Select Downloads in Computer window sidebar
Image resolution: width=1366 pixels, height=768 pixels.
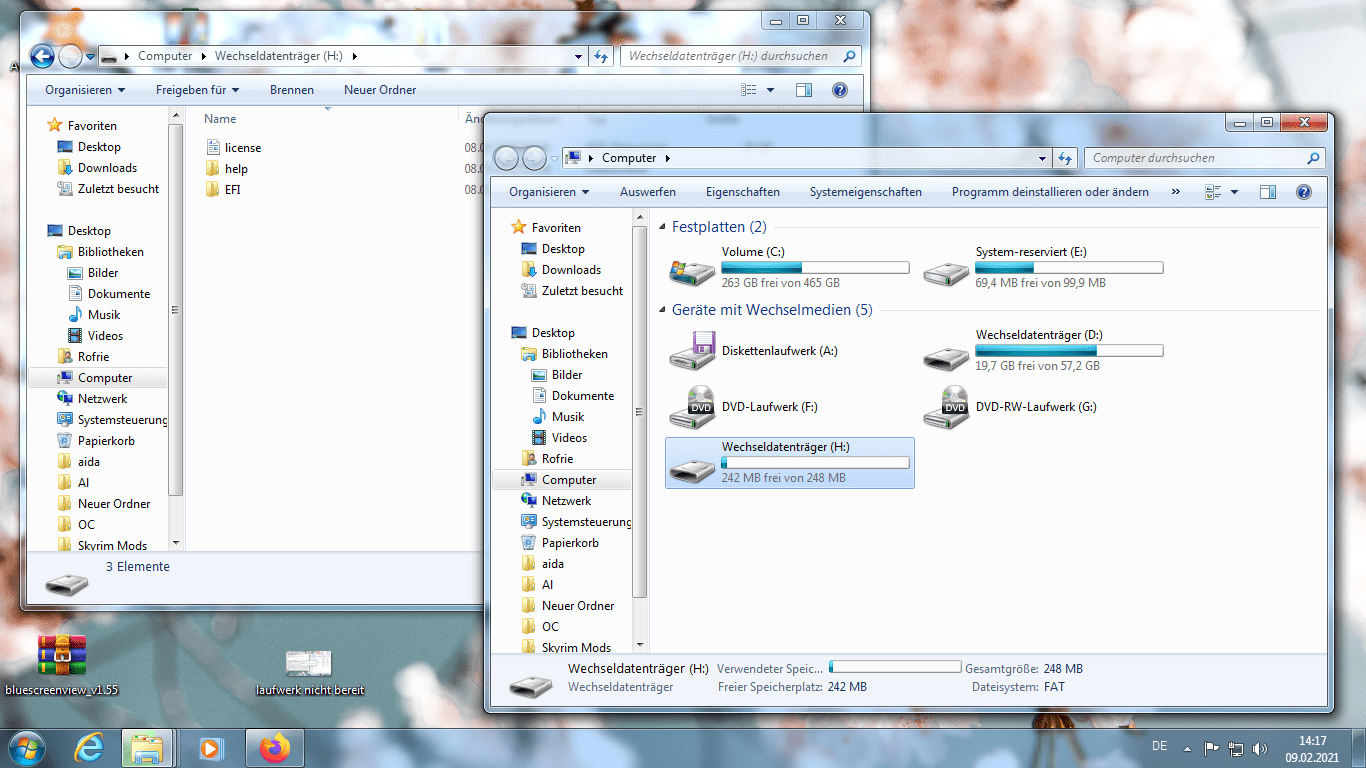(x=561, y=270)
